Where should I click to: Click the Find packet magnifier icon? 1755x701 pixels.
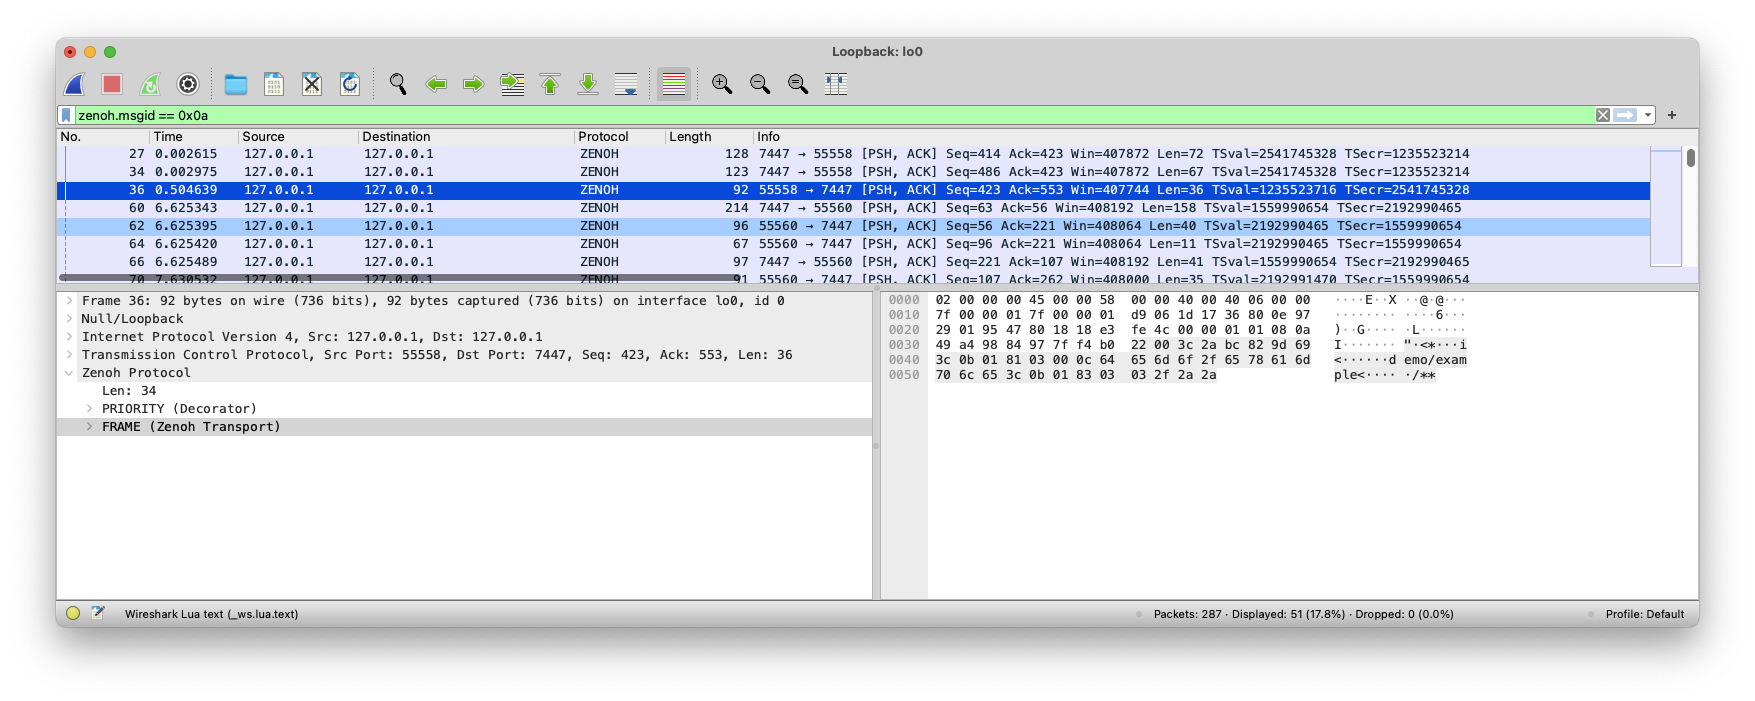tap(398, 84)
